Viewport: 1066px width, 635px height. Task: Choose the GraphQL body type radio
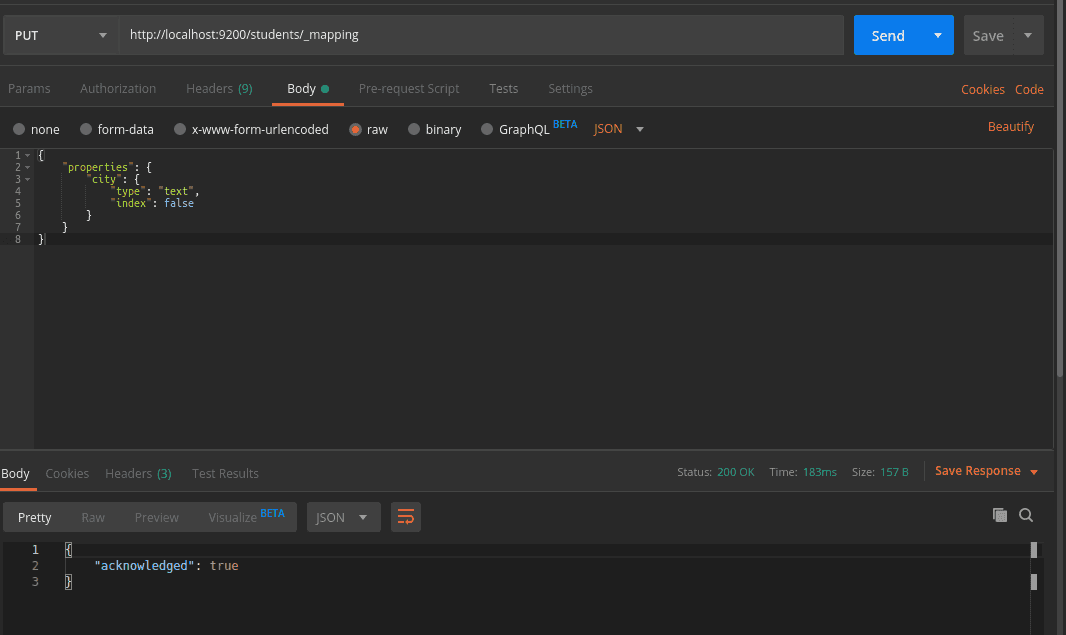pyautogui.click(x=487, y=129)
